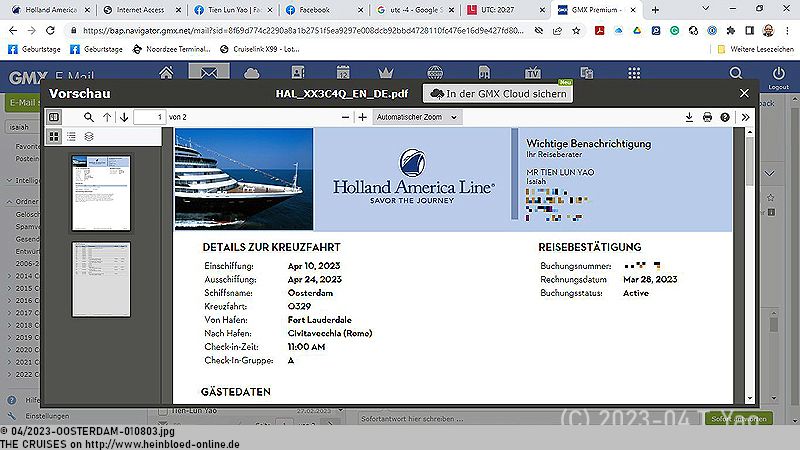Open GMX home icon
Image resolution: width=800 pixels, height=450 pixels.
pyautogui.click(x=166, y=73)
